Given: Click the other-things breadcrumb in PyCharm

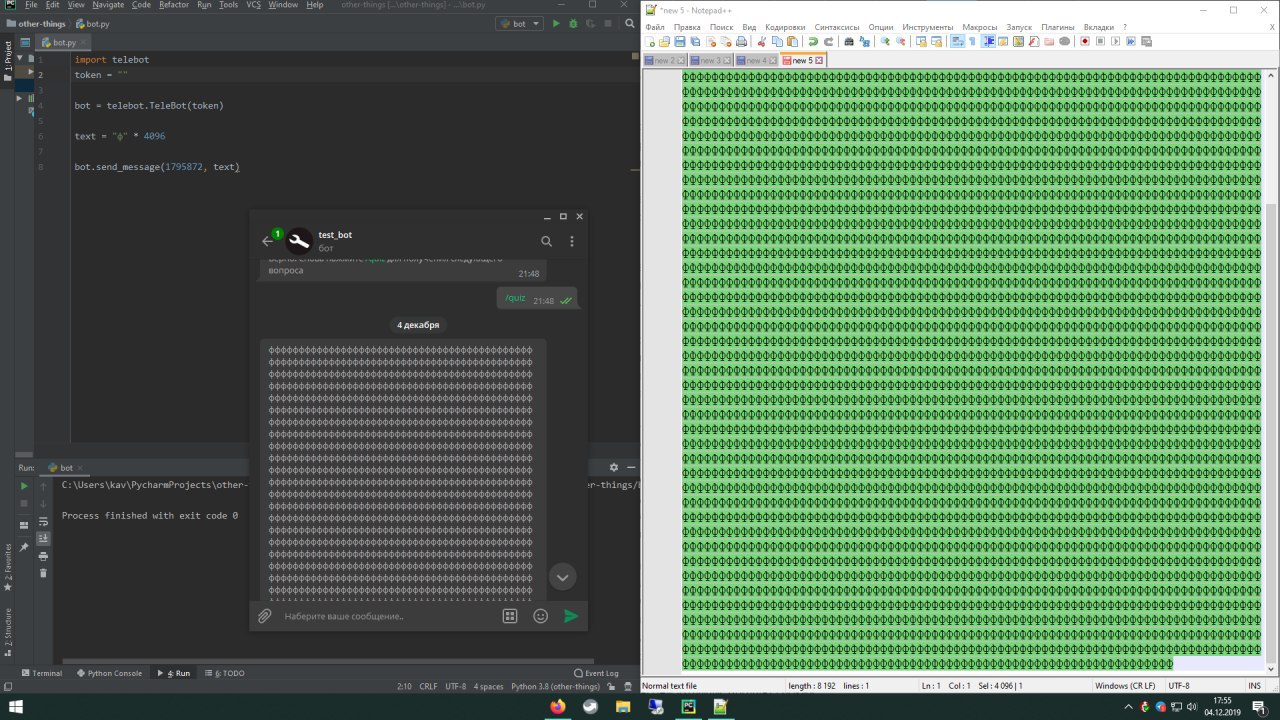Looking at the screenshot, I should point(35,23).
